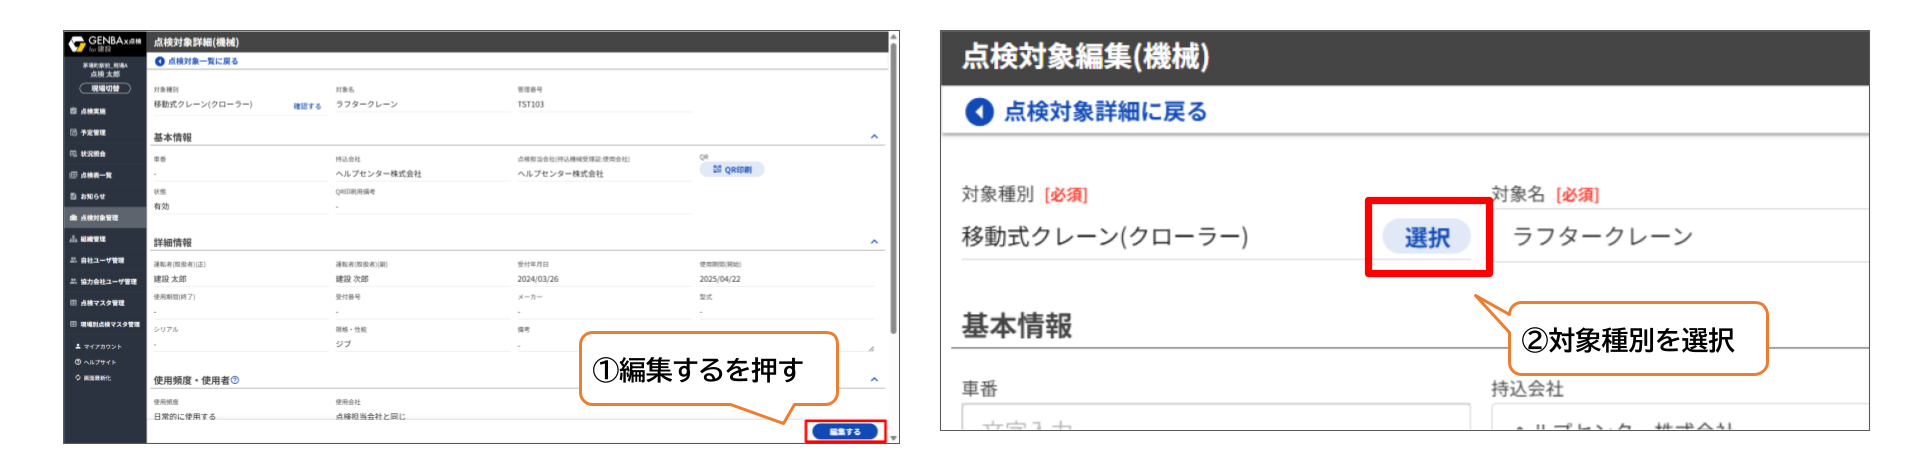This screenshot has width=1920, height=465.
Task: Click the 車番 input field in edit view
Action: pos(1216,417)
